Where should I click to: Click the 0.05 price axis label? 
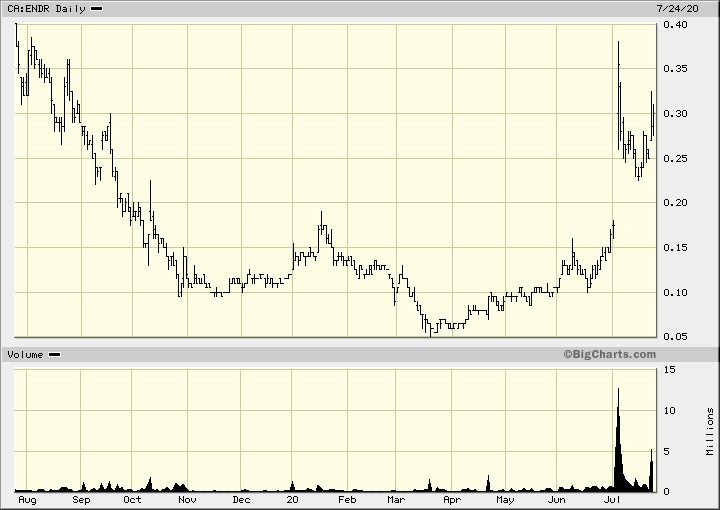pyautogui.click(x=673, y=337)
